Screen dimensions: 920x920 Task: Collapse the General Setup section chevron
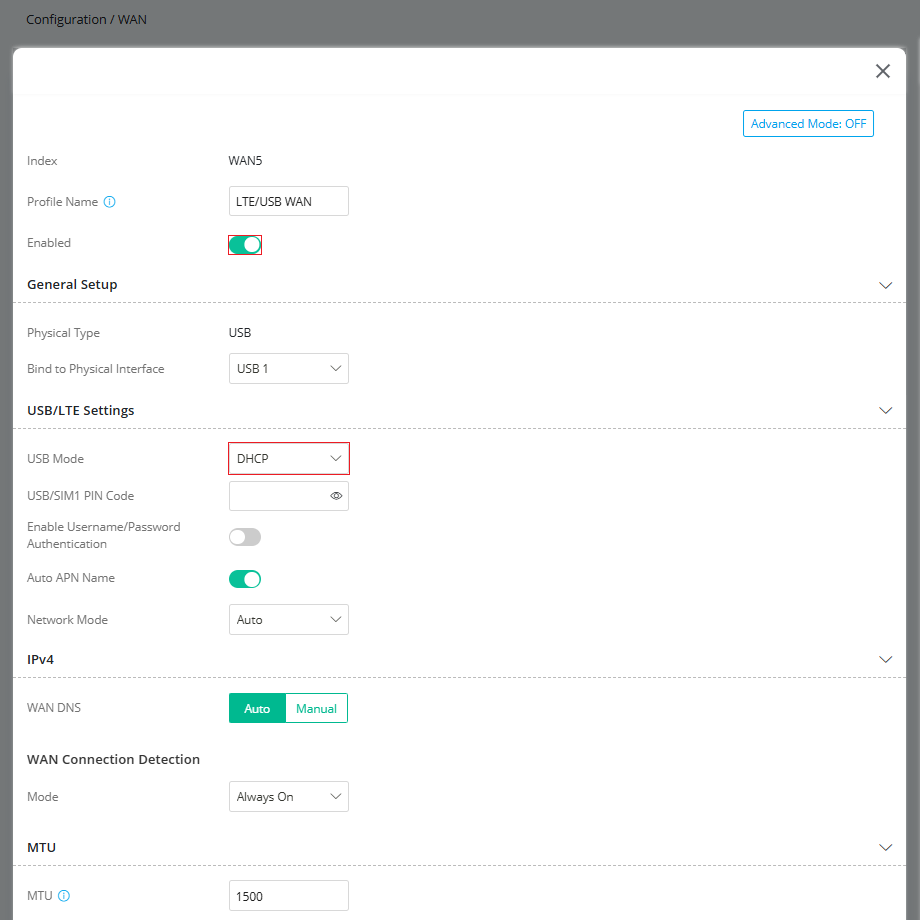click(x=885, y=285)
